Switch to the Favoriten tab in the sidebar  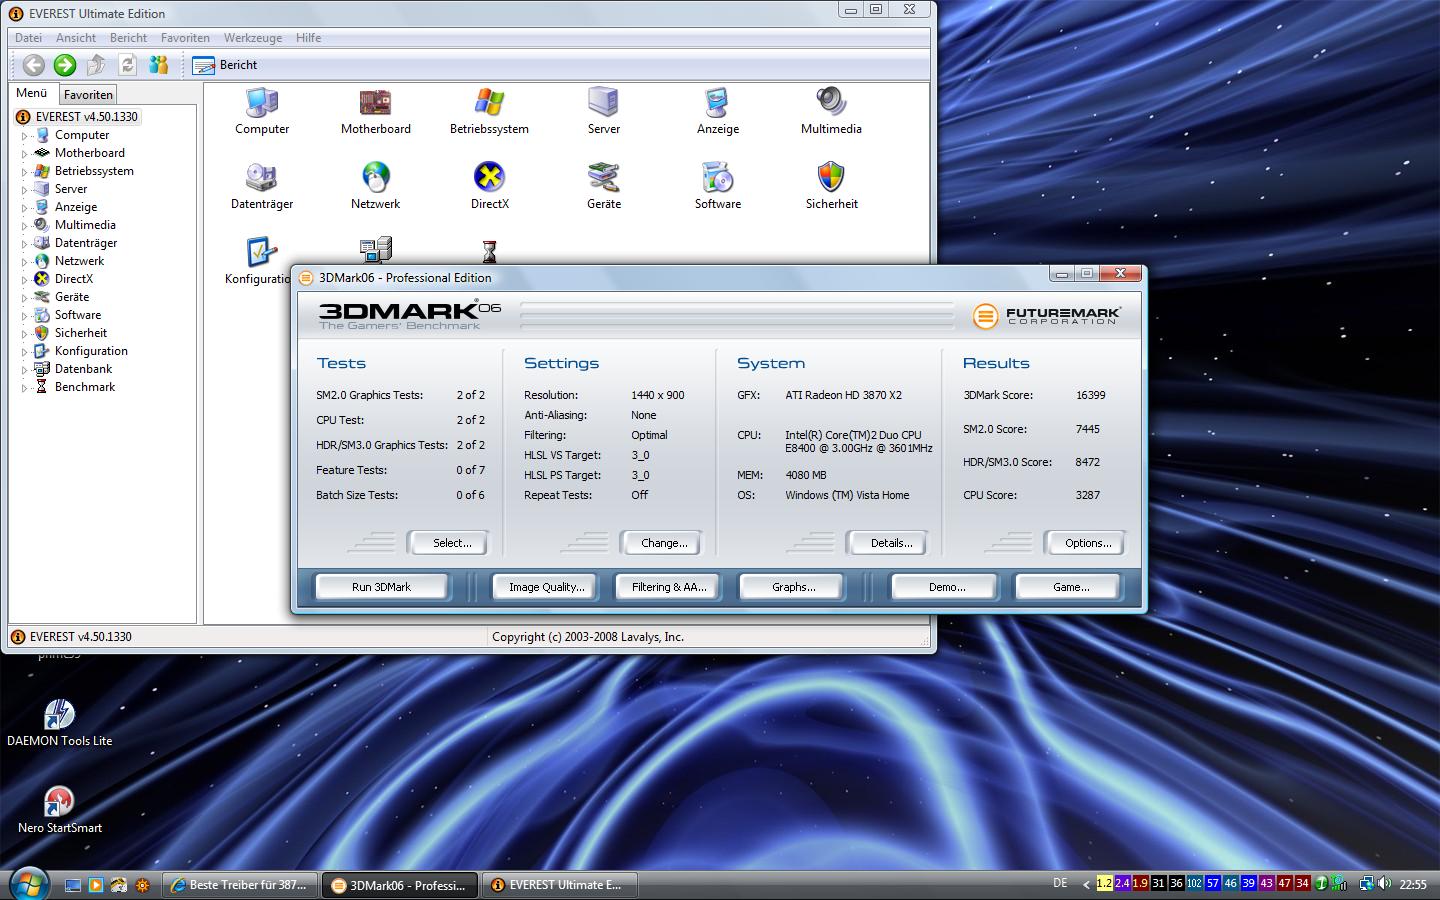click(x=88, y=95)
